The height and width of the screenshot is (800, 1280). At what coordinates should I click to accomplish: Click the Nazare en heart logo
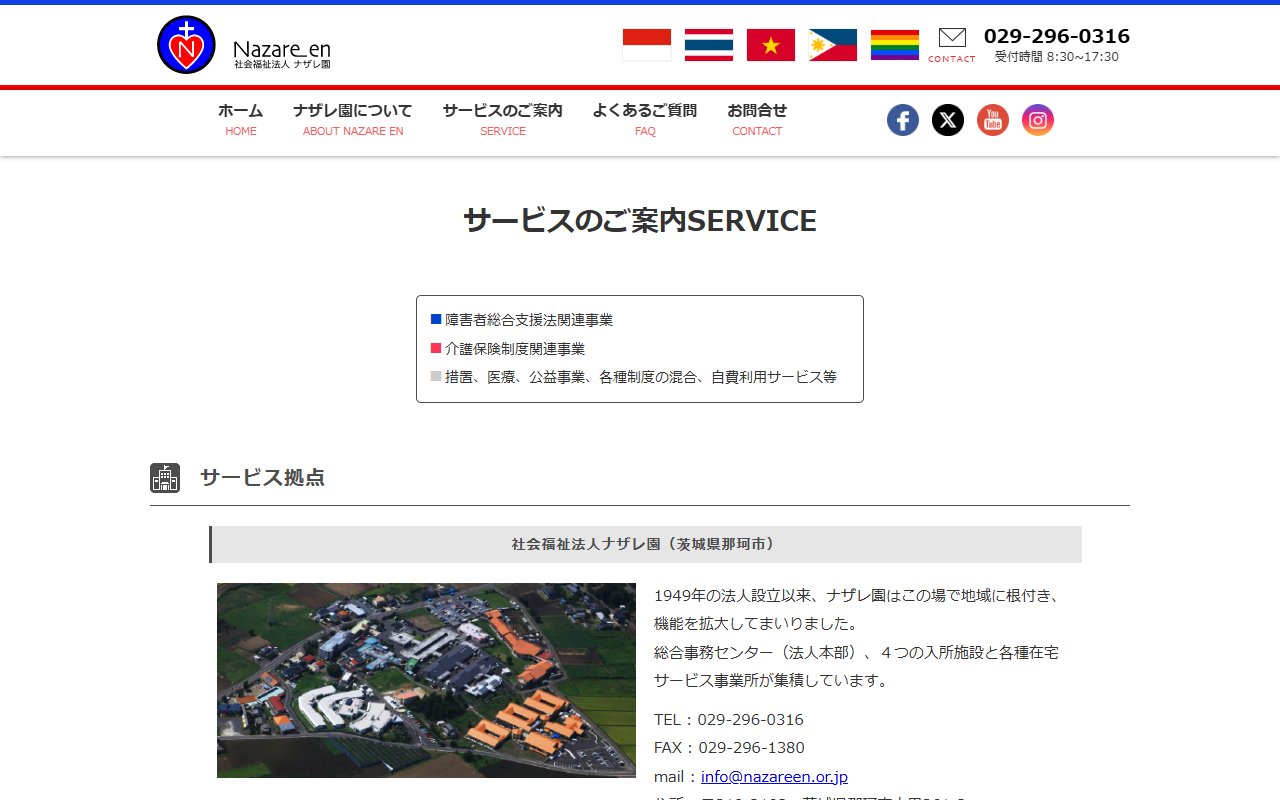(x=186, y=45)
